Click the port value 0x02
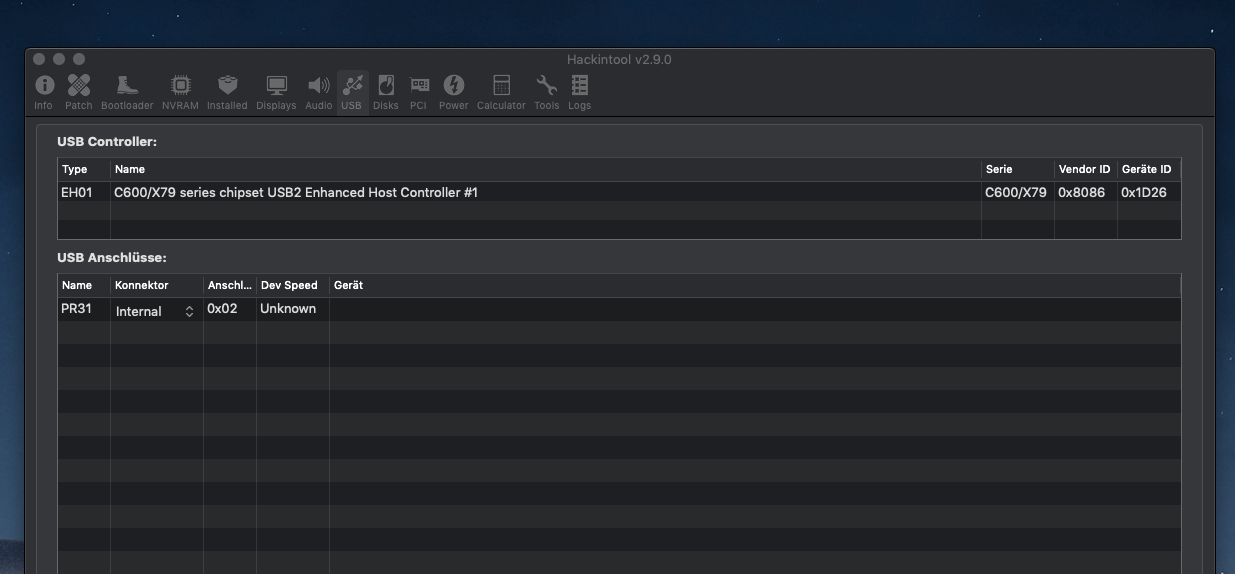Image resolution: width=1235 pixels, height=574 pixels. click(x=222, y=309)
